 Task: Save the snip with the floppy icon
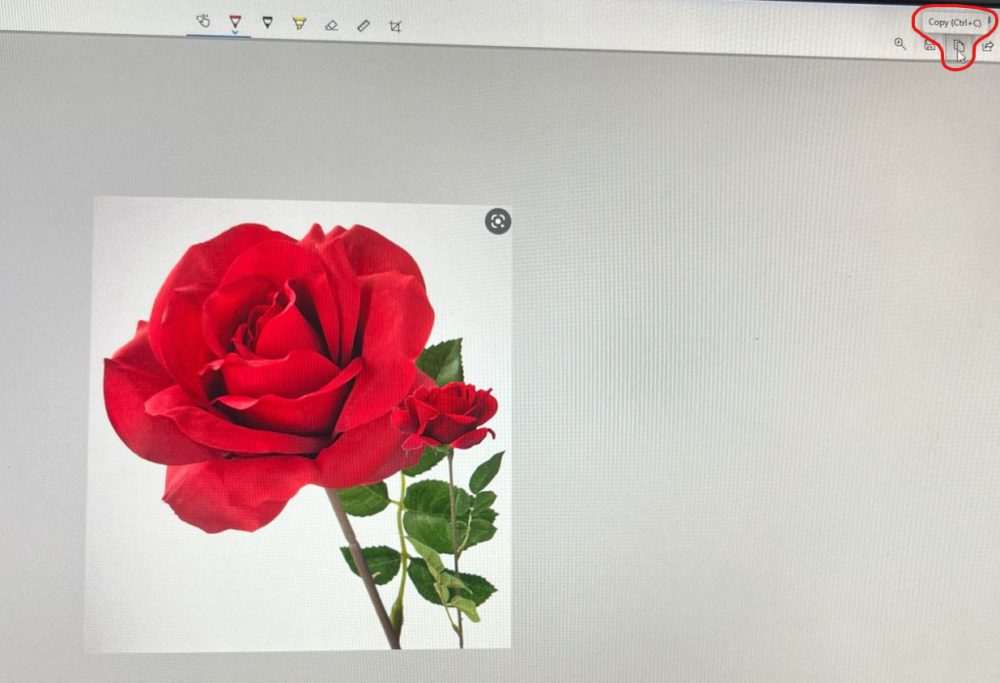tap(929, 45)
